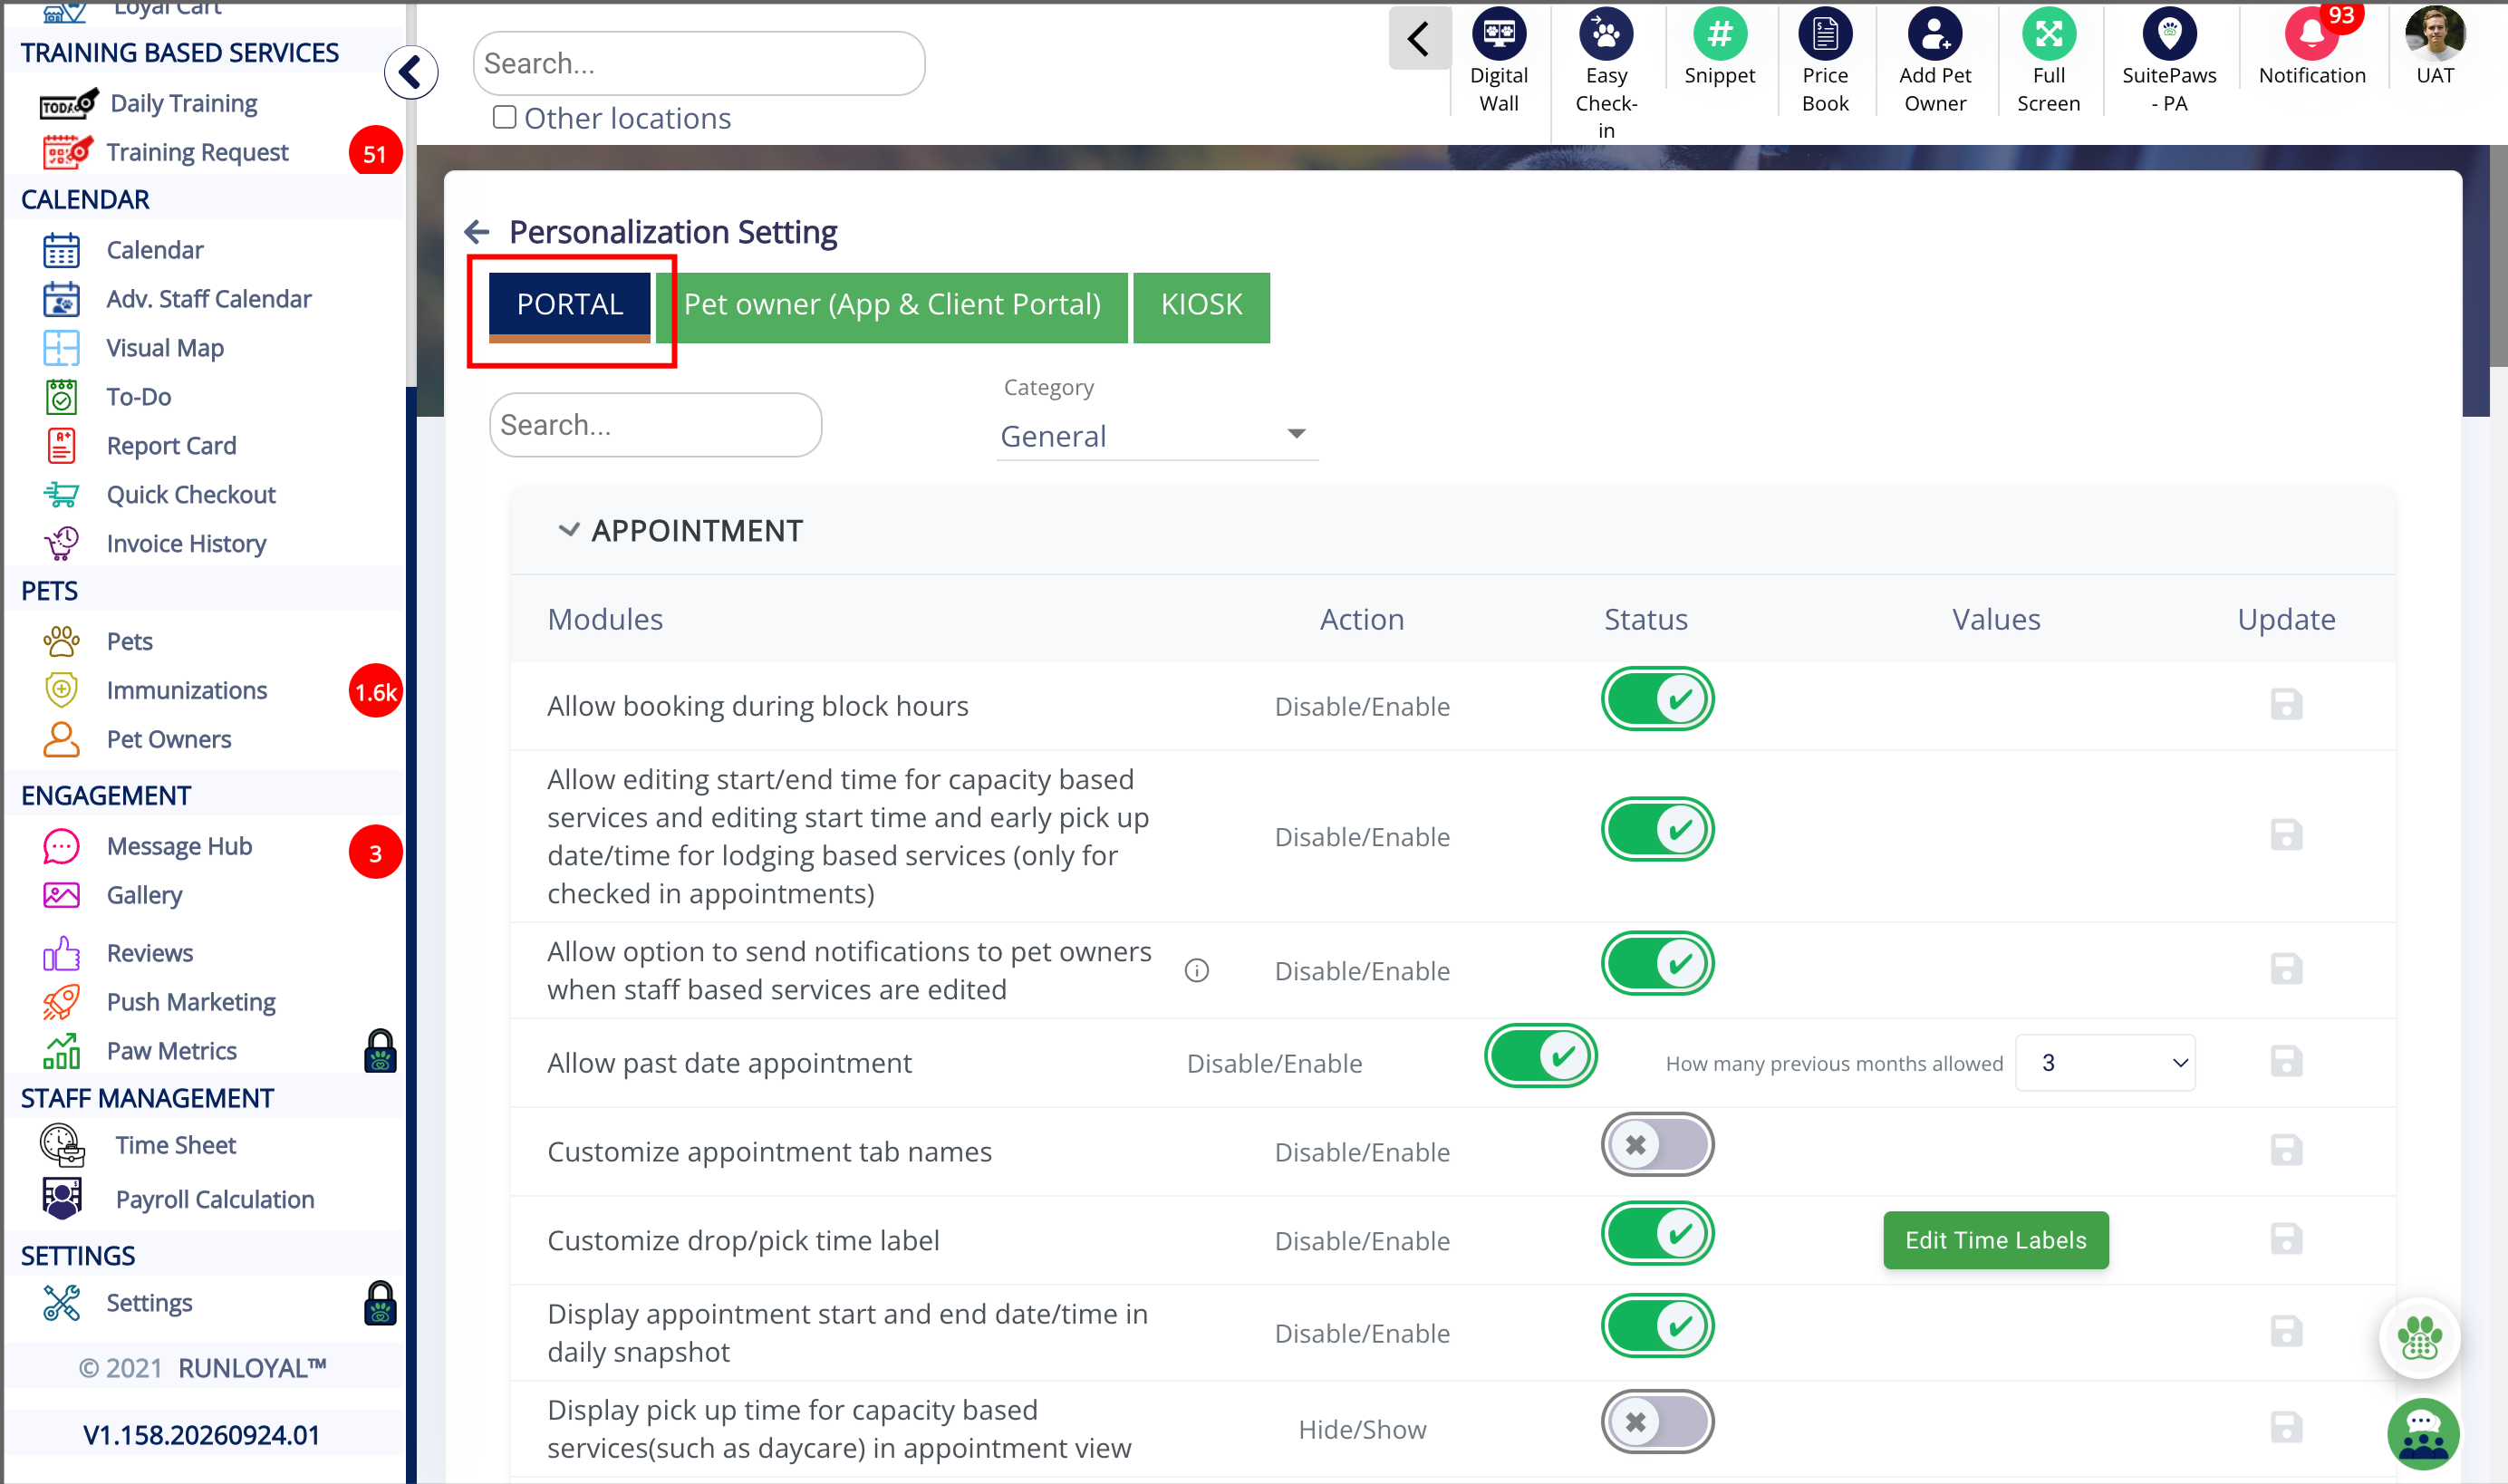This screenshot has width=2508, height=1484.
Task: Toggle Customize drop/pick time label switch
Action: [x=1657, y=1233]
